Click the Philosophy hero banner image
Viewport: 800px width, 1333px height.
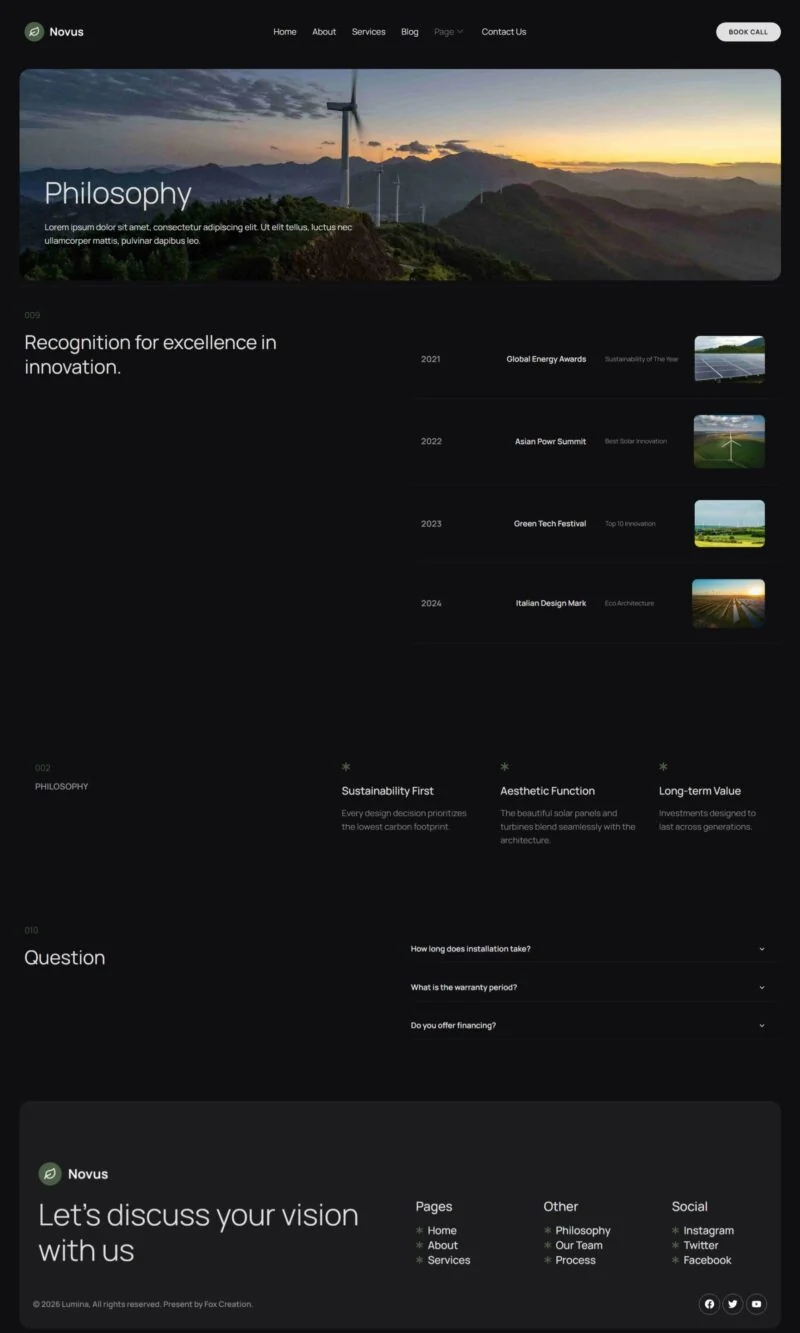[400, 175]
